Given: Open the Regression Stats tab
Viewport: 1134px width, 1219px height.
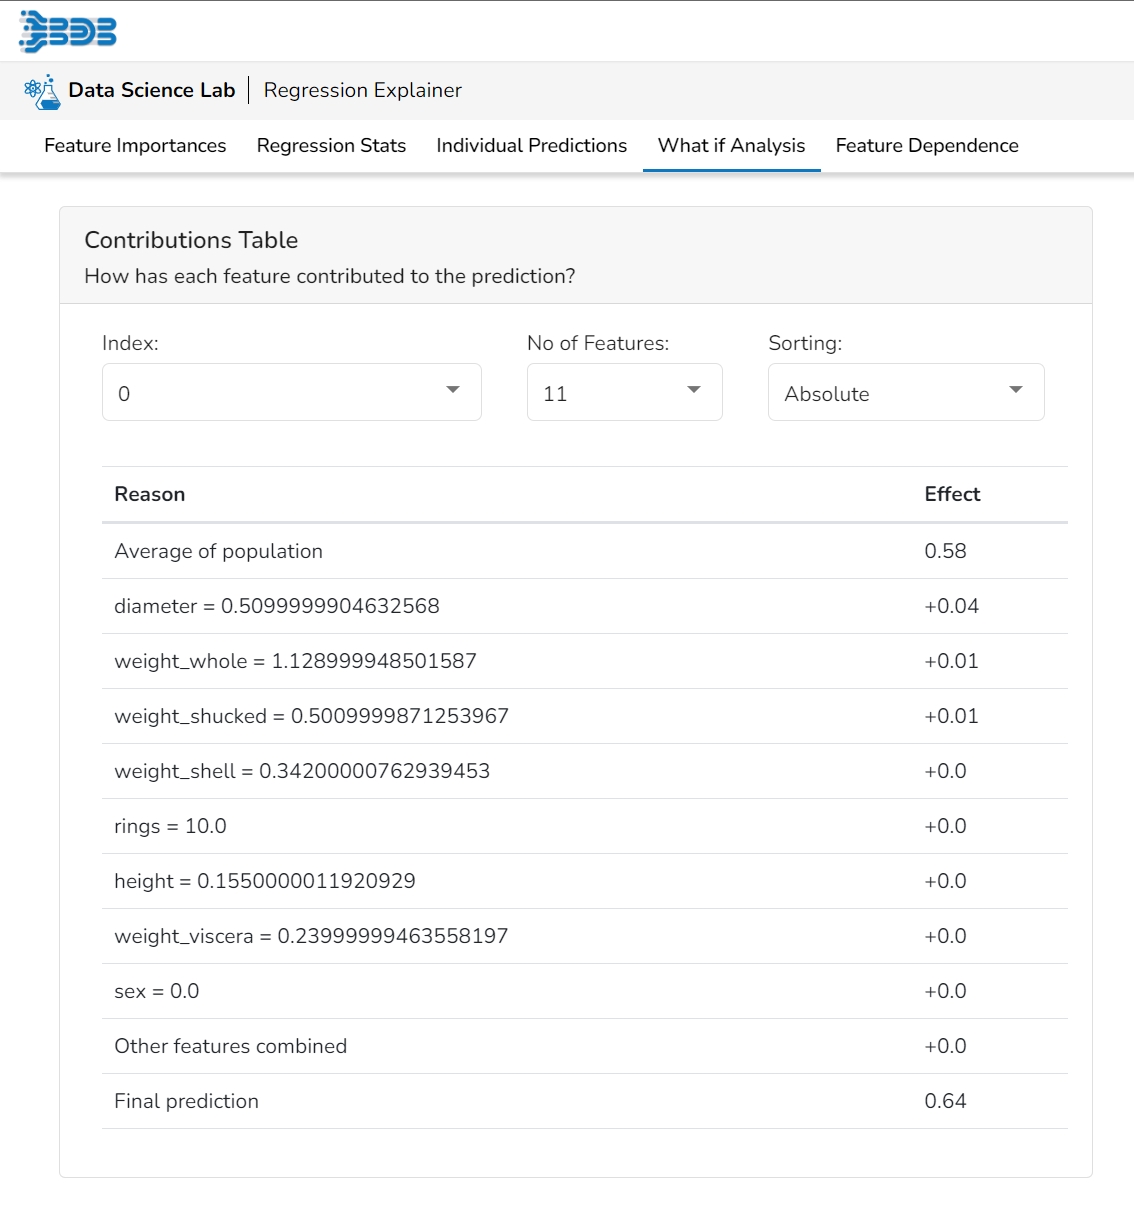Looking at the screenshot, I should [331, 146].
